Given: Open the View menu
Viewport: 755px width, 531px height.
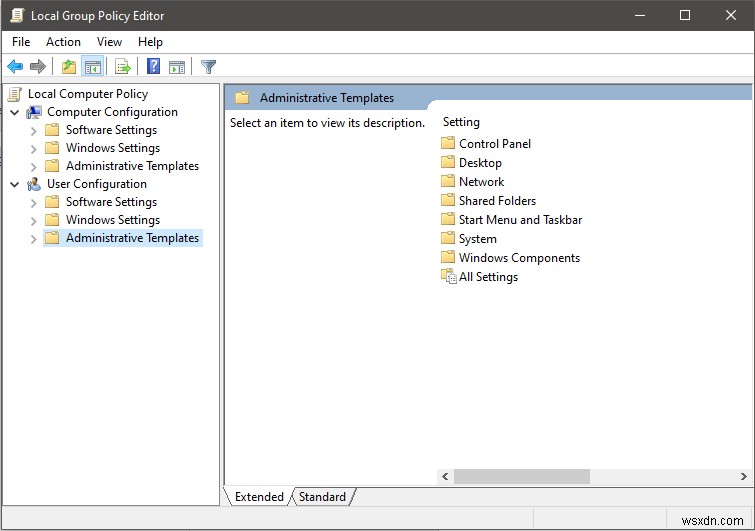Looking at the screenshot, I should pos(109,42).
